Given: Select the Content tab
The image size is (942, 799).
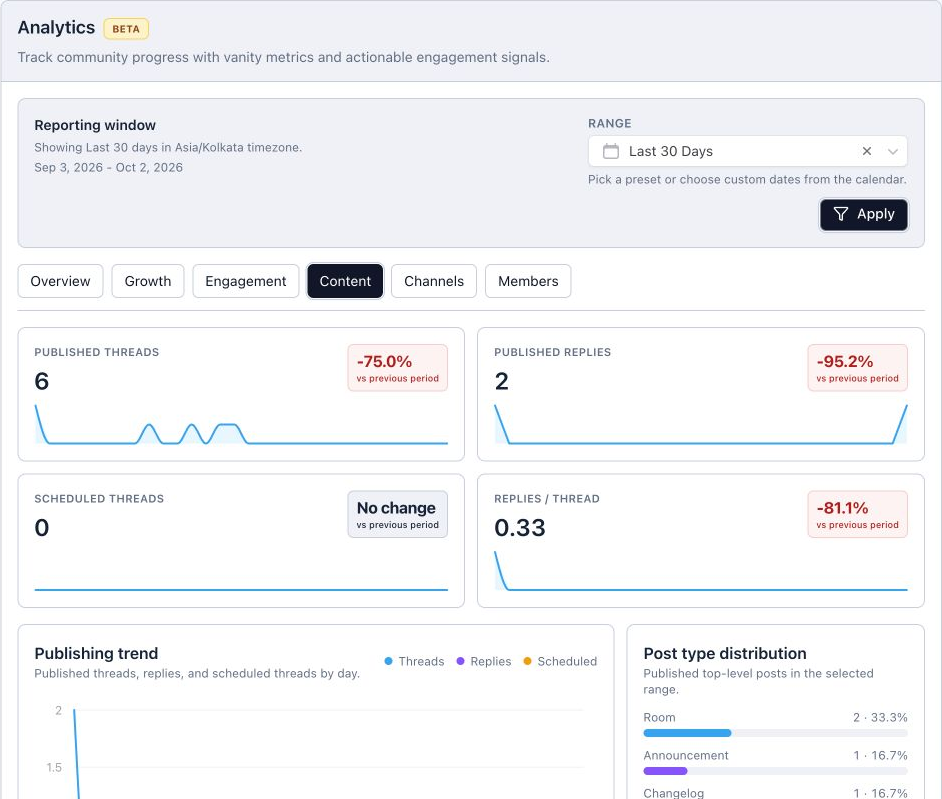Looking at the screenshot, I should pos(345,281).
